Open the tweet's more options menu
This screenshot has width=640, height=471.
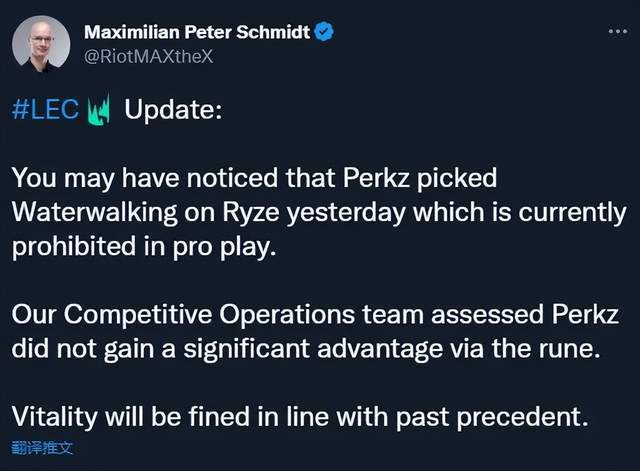pyautogui.click(x=617, y=33)
